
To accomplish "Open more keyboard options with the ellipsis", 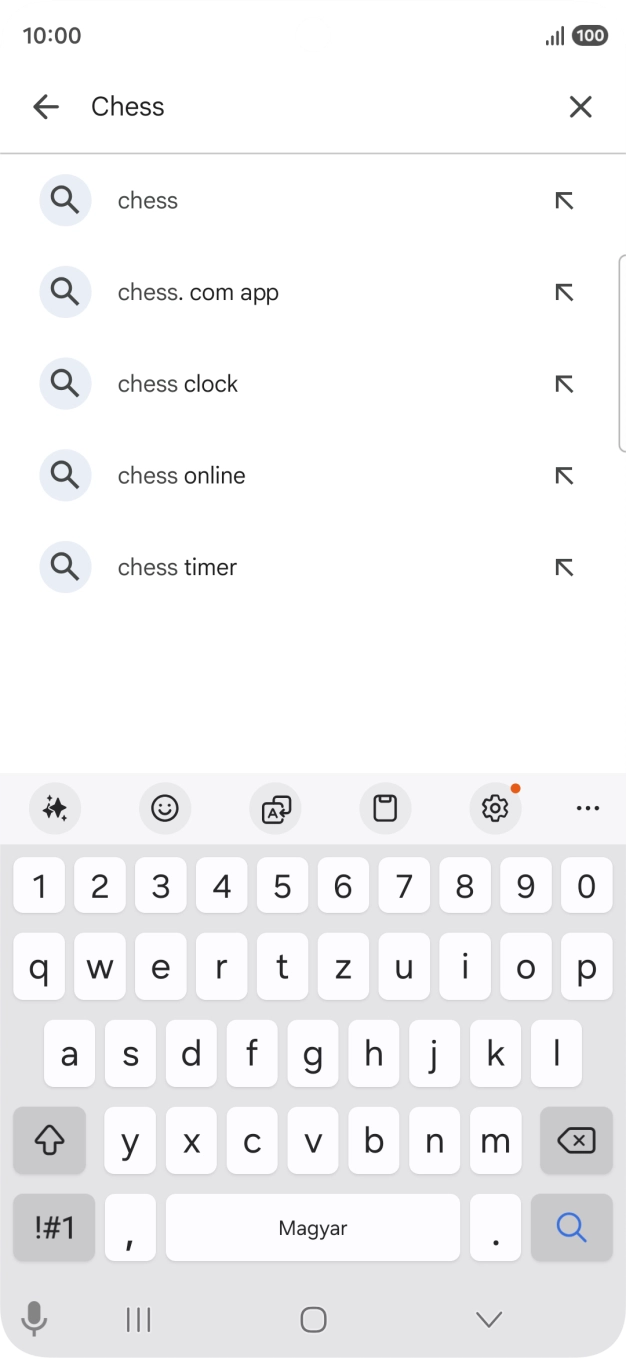I will [588, 808].
